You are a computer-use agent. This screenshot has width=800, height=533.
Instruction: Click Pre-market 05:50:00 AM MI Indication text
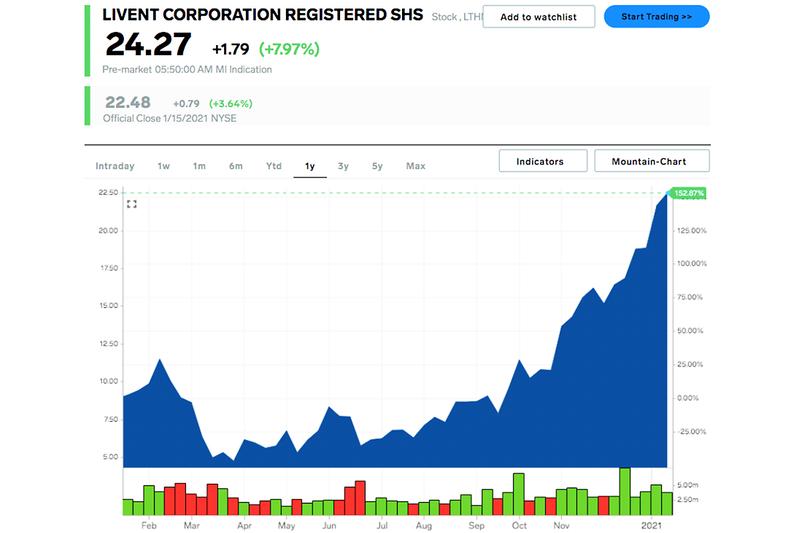point(187,69)
